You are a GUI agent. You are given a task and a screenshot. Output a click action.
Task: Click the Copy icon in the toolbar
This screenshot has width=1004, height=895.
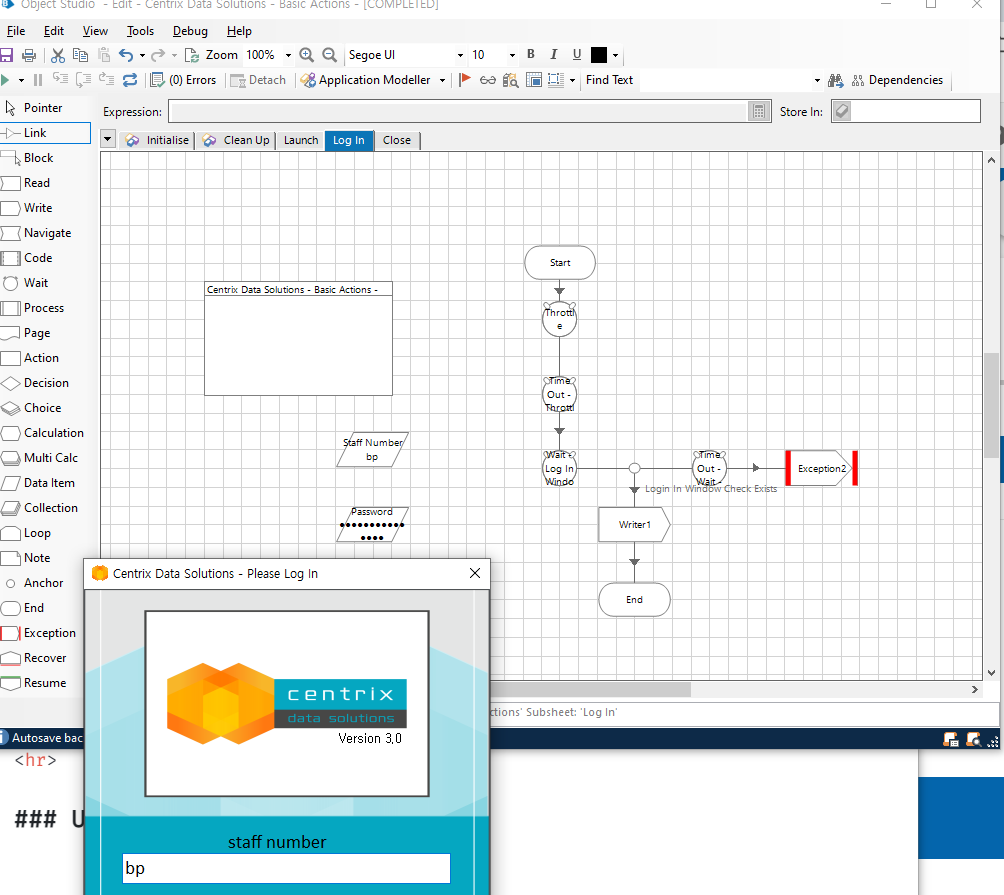click(80, 55)
